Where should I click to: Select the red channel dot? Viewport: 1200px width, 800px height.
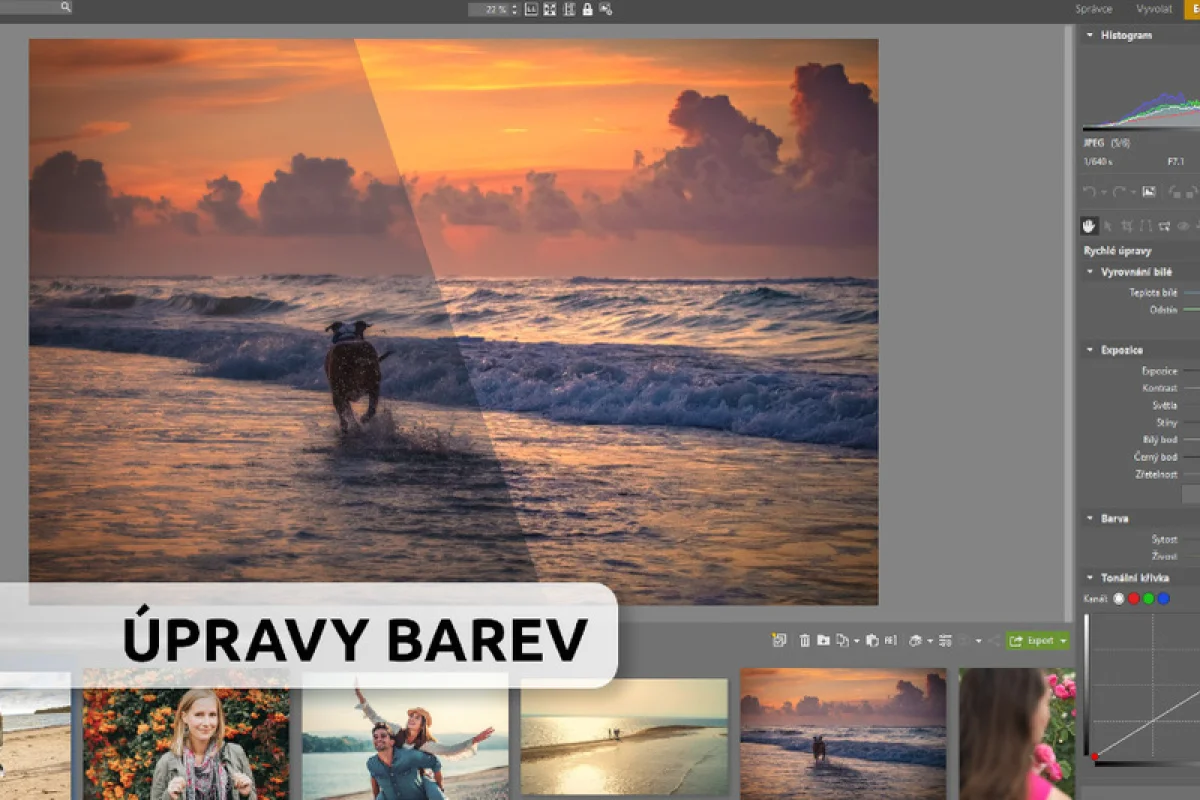click(1134, 598)
